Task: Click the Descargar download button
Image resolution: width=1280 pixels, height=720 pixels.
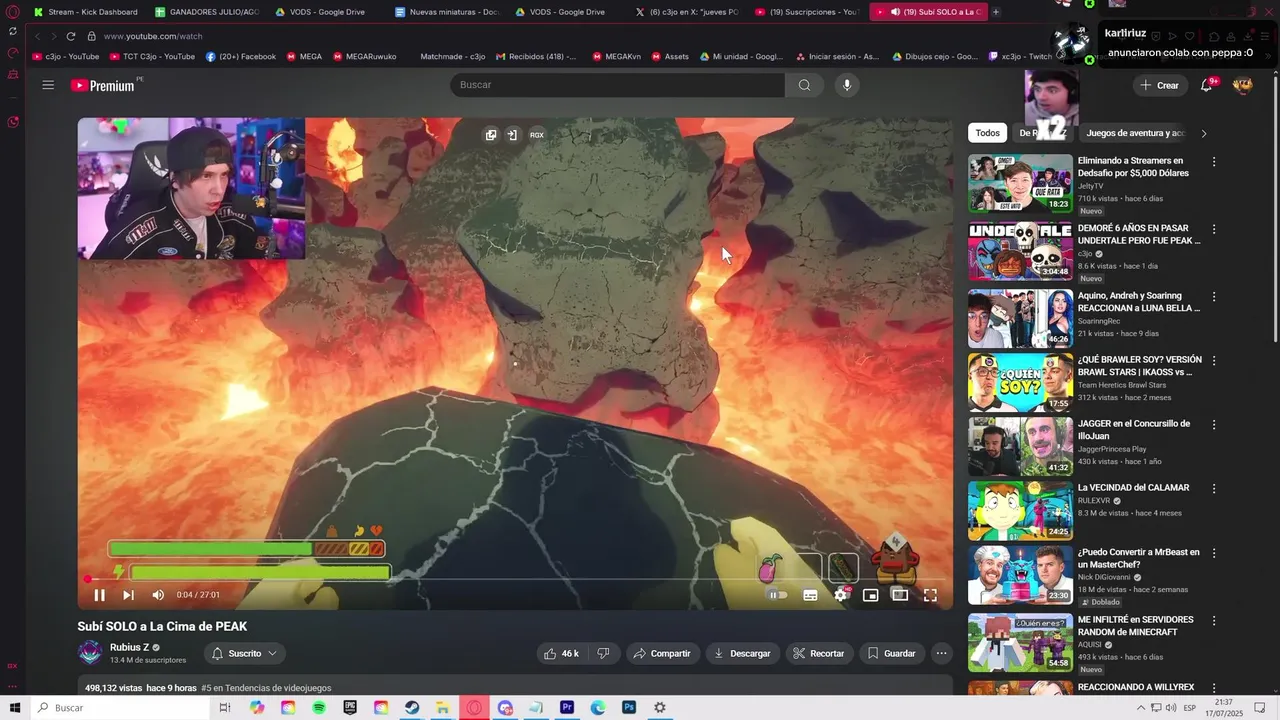Action: pyautogui.click(x=743, y=653)
